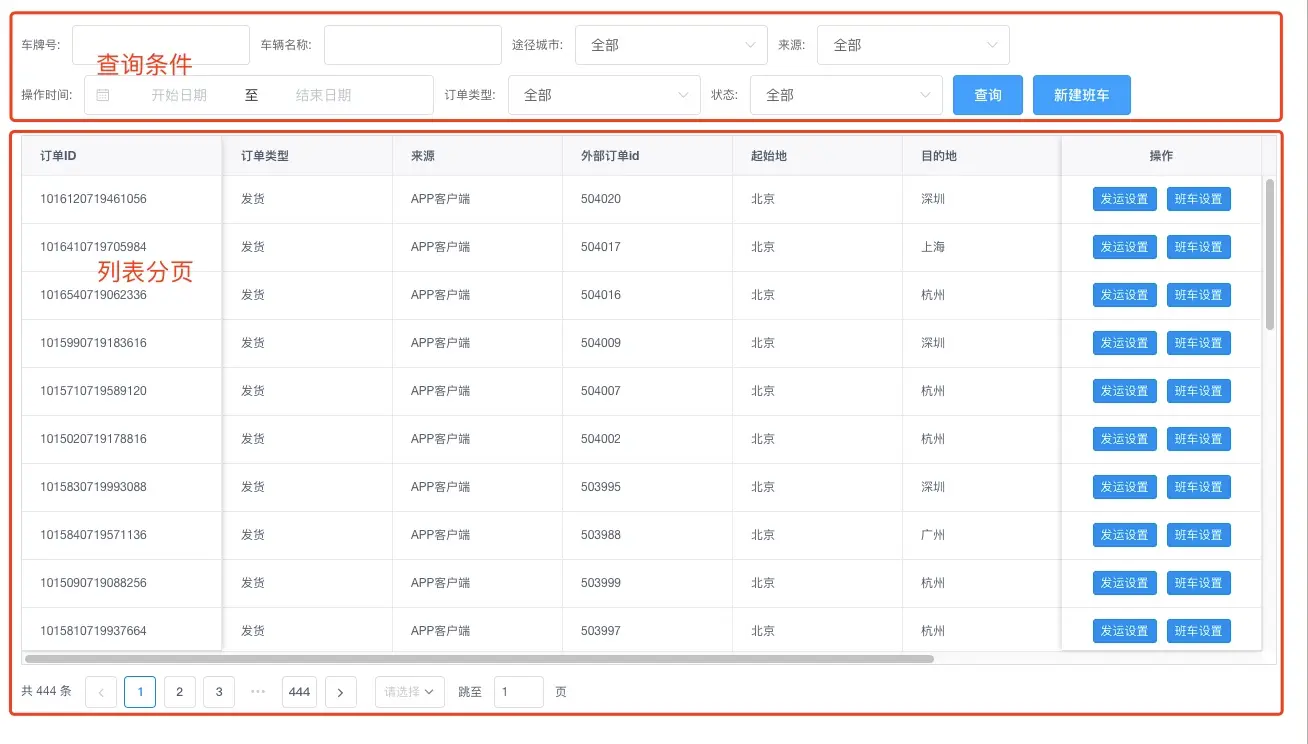The width and height of the screenshot is (1308, 744).
Task: Click the 跳至 page number input
Action: coord(519,692)
